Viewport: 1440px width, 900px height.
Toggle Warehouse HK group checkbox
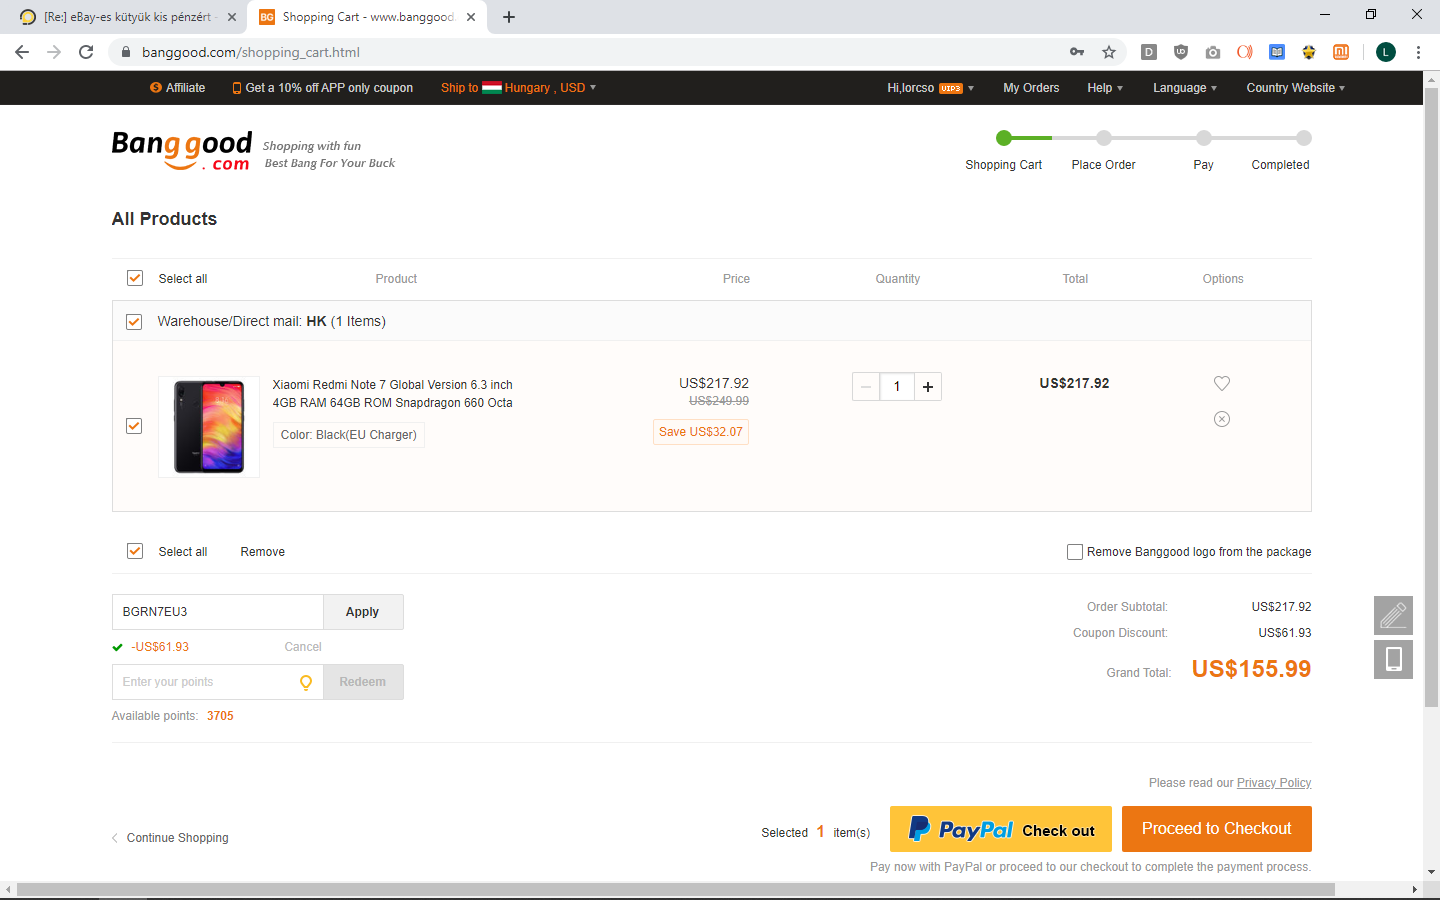tap(134, 322)
